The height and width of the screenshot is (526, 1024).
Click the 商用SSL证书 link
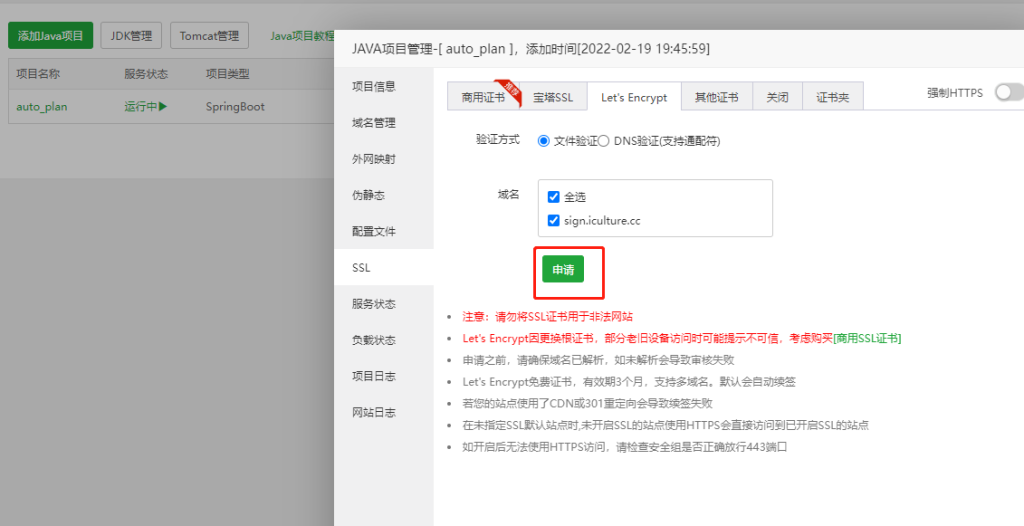point(867,338)
